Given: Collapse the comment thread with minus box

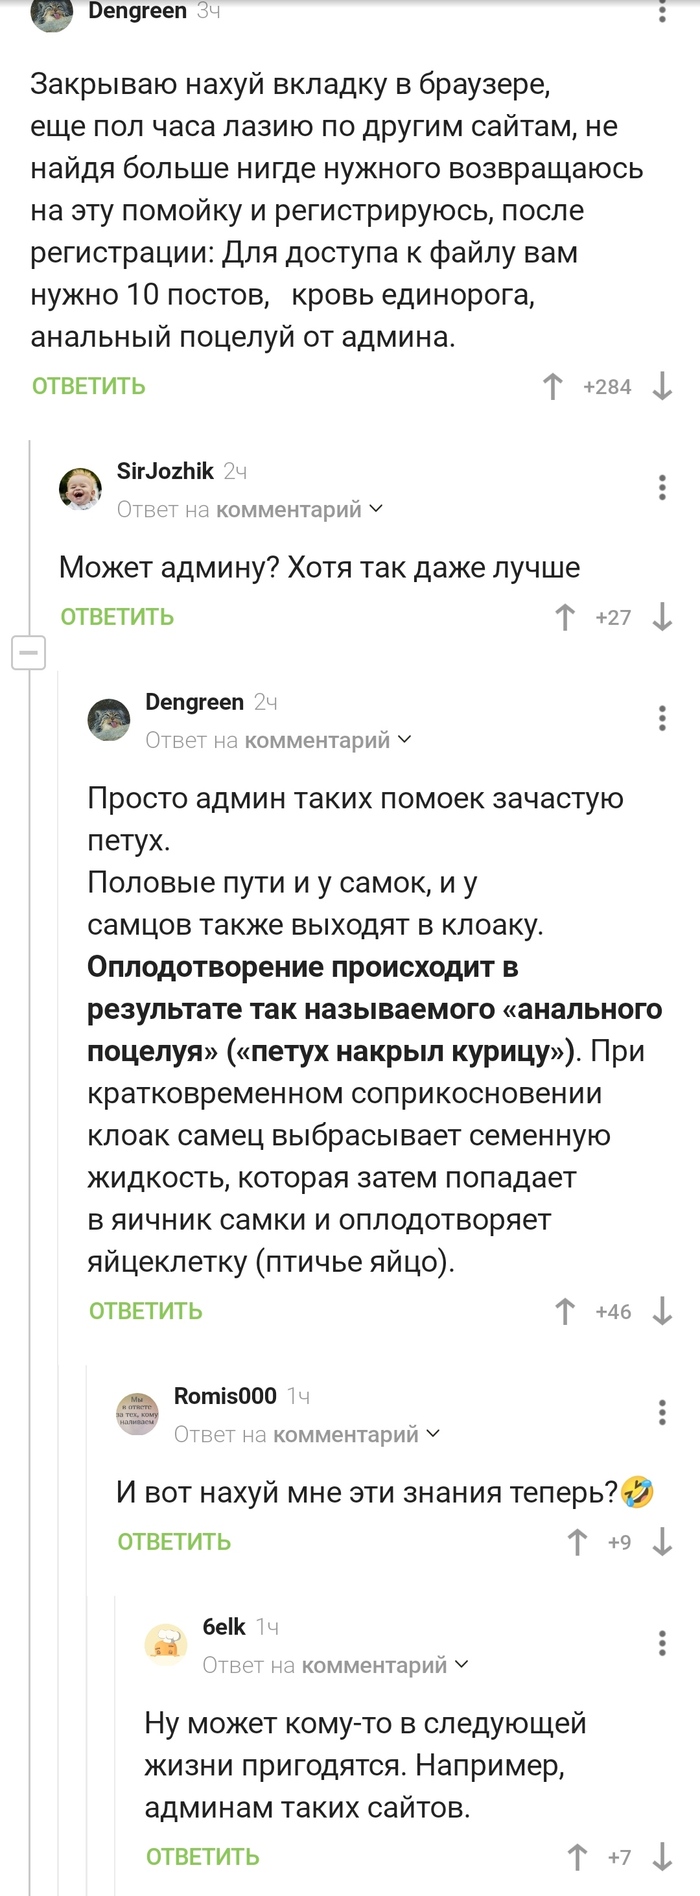Looking at the screenshot, I should [28, 654].
